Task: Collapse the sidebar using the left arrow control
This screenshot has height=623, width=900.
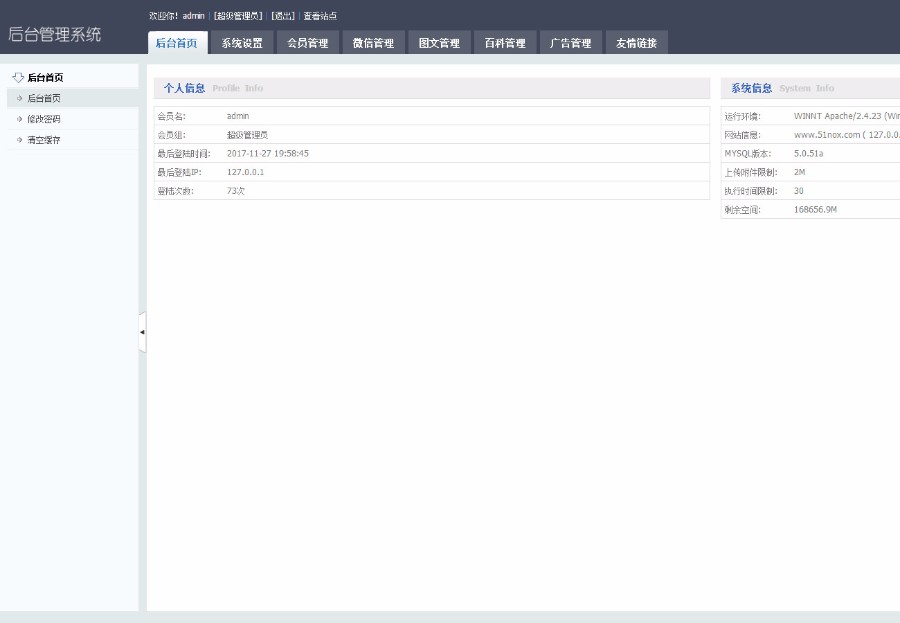Action: click(142, 333)
